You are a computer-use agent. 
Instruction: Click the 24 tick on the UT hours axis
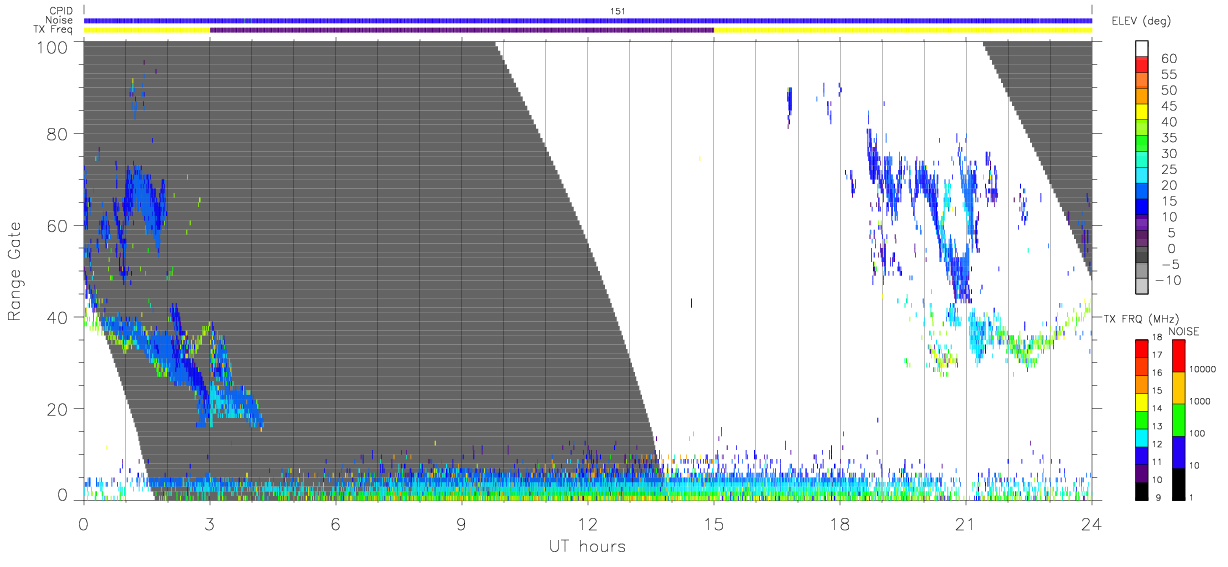point(1091,523)
